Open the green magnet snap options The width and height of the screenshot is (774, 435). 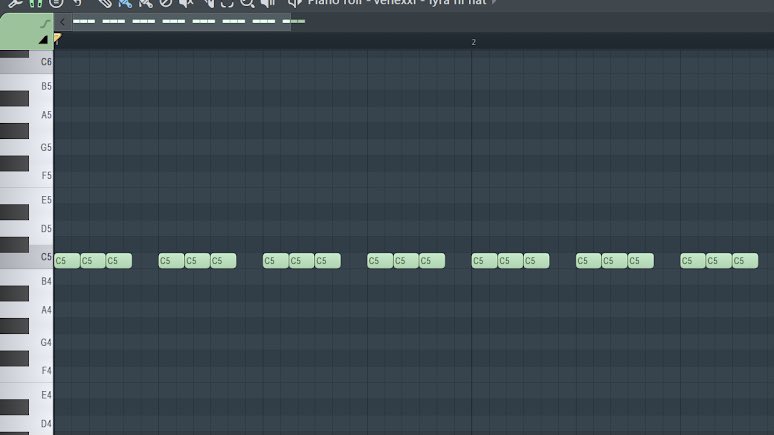coord(36,3)
